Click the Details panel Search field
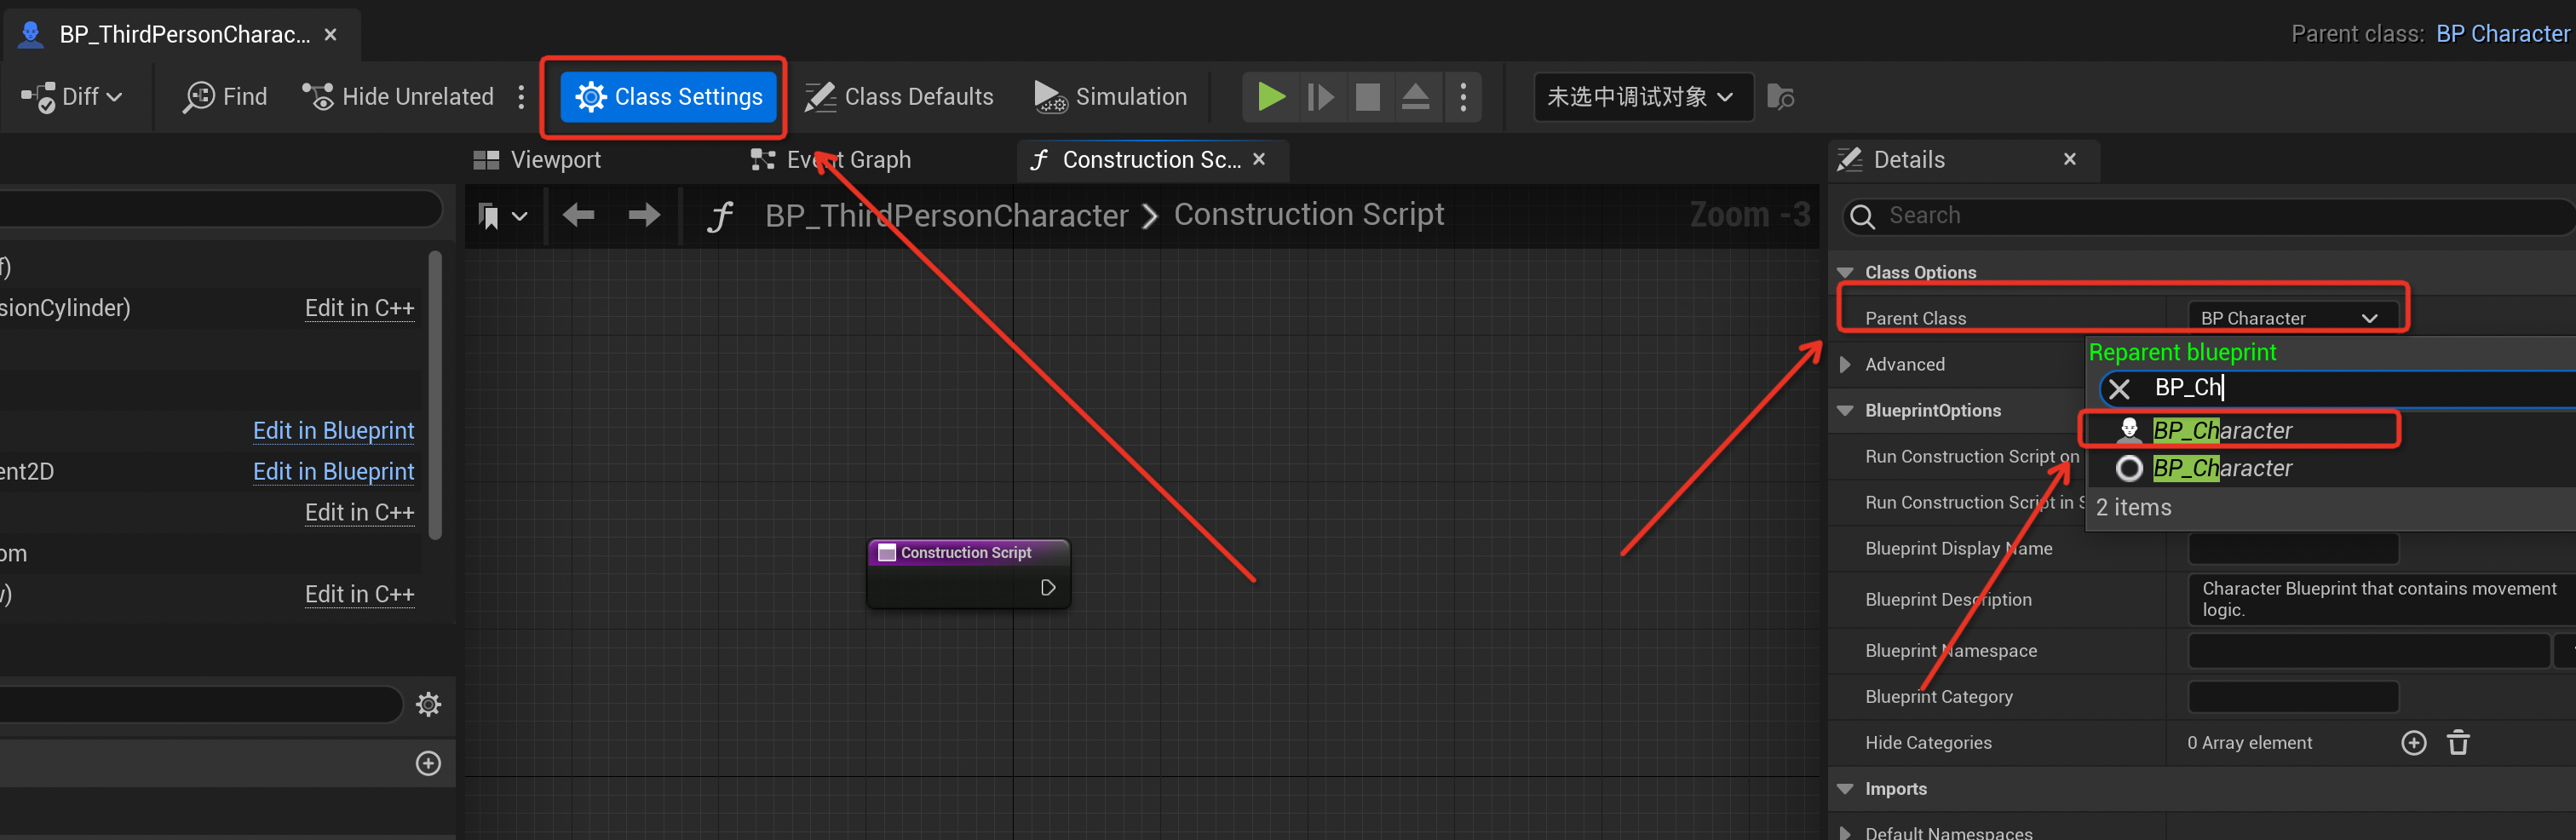 pyautogui.click(x=2200, y=216)
